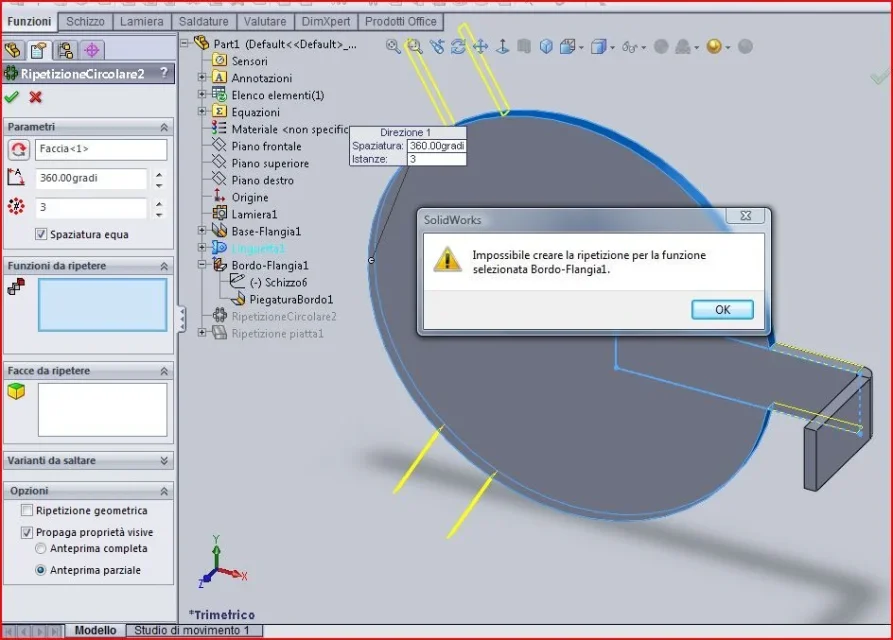893x640 pixels.
Task: Select Piano destro in the tree
Action: tap(263, 180)
